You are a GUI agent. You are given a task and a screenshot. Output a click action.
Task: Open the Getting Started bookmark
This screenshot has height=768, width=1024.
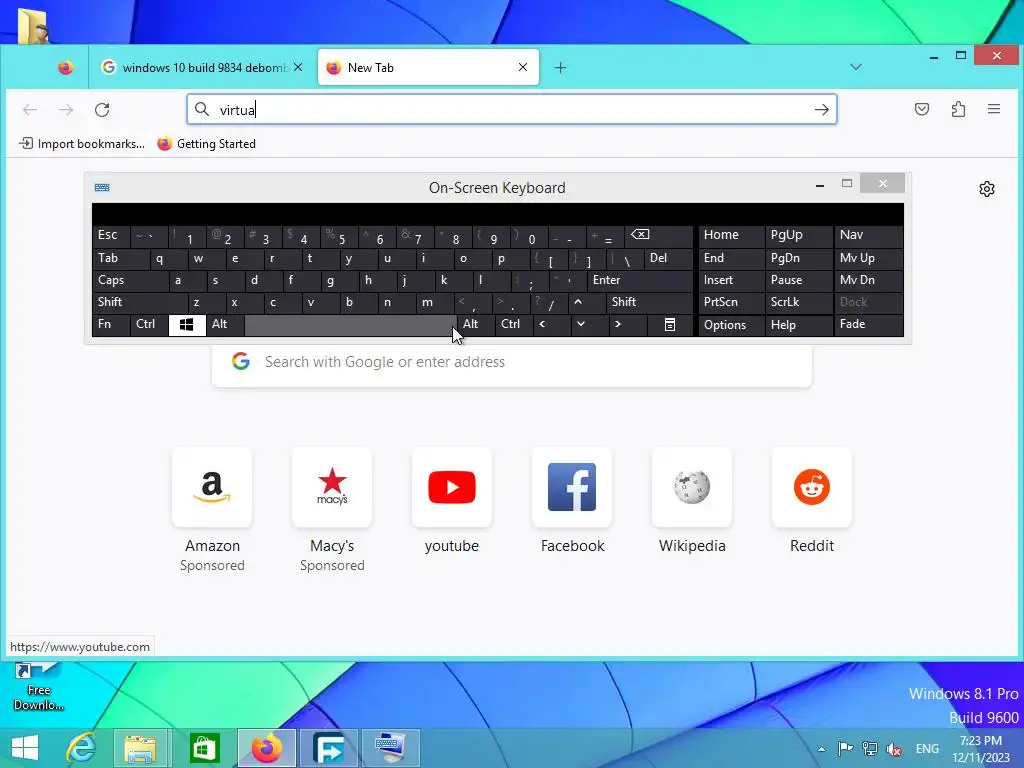click(x=206, y=144)
